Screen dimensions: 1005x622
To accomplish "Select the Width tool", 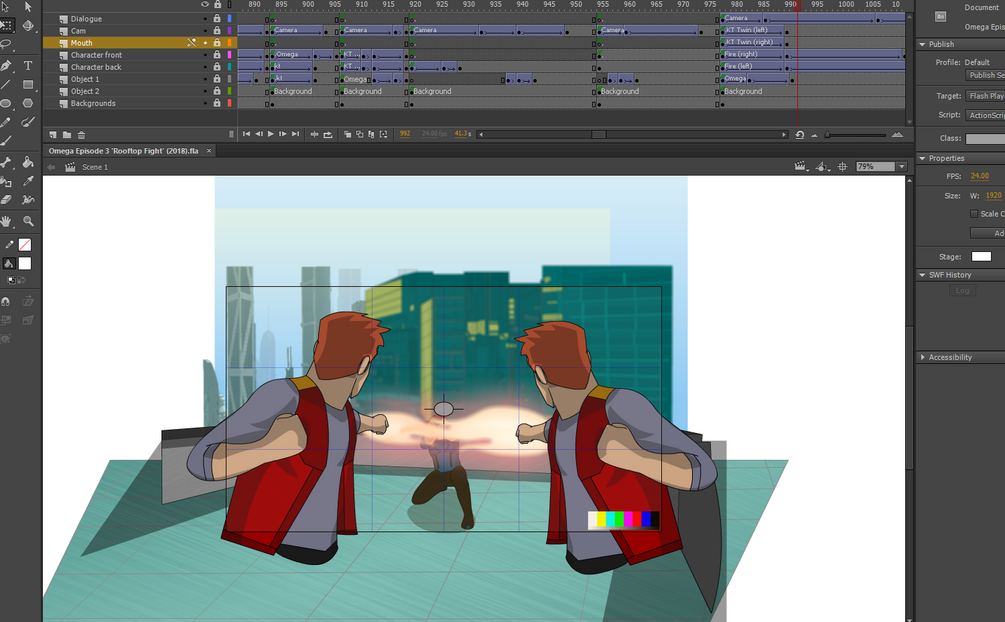I will 28,199.
